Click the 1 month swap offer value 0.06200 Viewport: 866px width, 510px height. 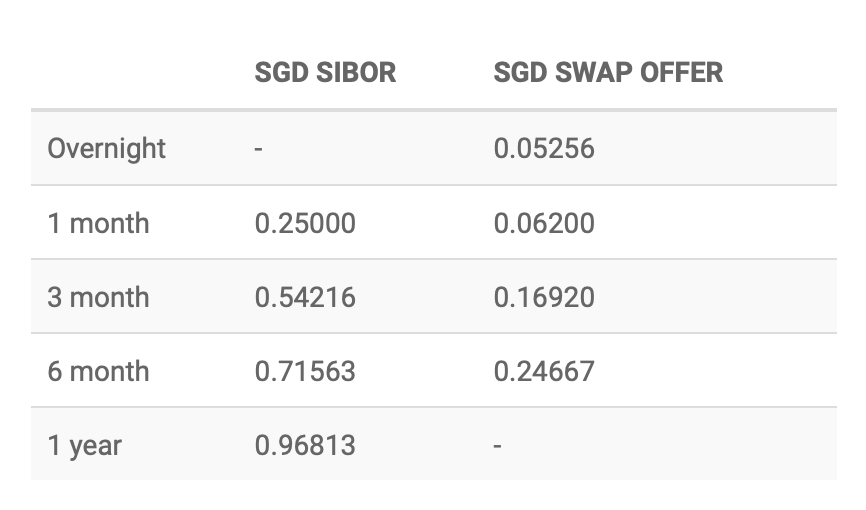[544, 223]
